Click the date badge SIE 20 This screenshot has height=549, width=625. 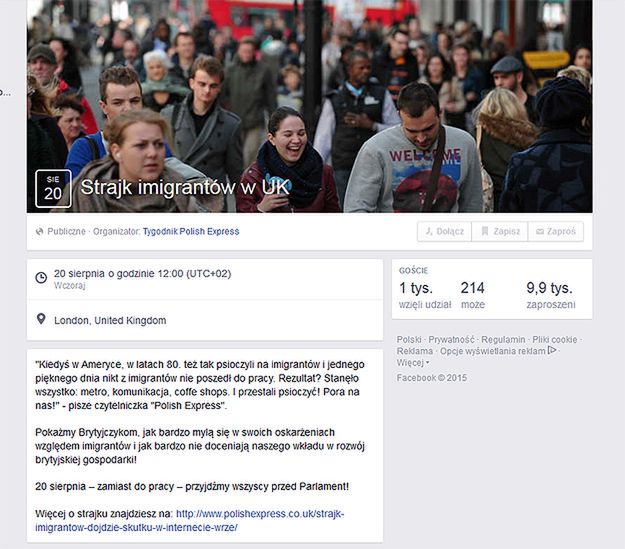coord(53,189)
